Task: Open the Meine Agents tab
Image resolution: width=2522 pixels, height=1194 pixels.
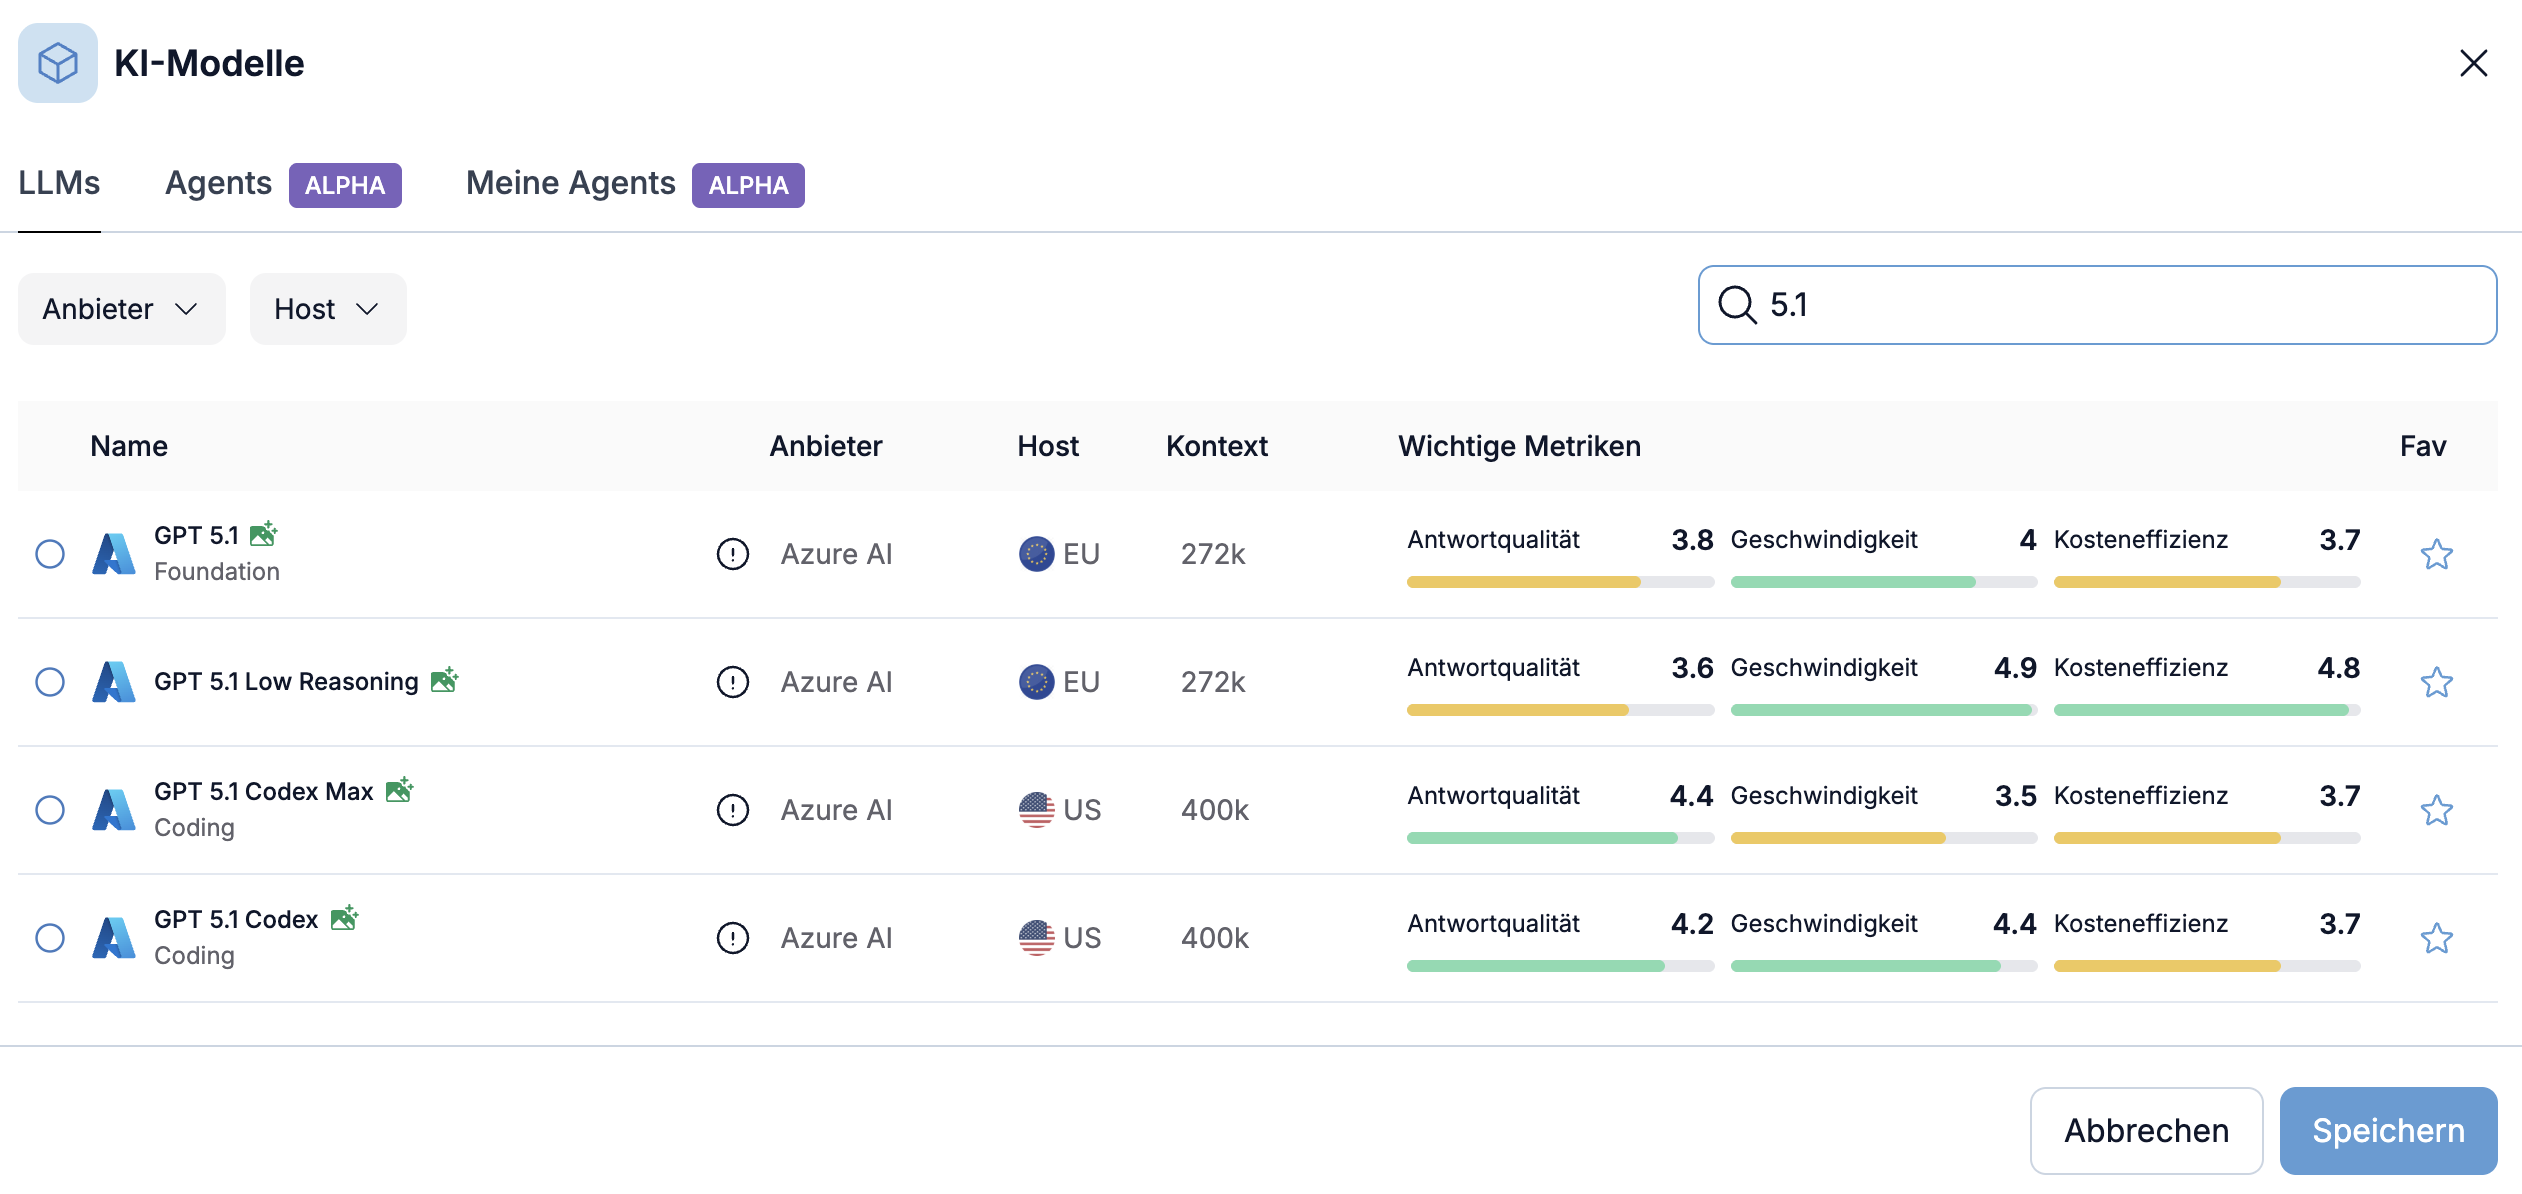Action: click(x=571, y=183)
